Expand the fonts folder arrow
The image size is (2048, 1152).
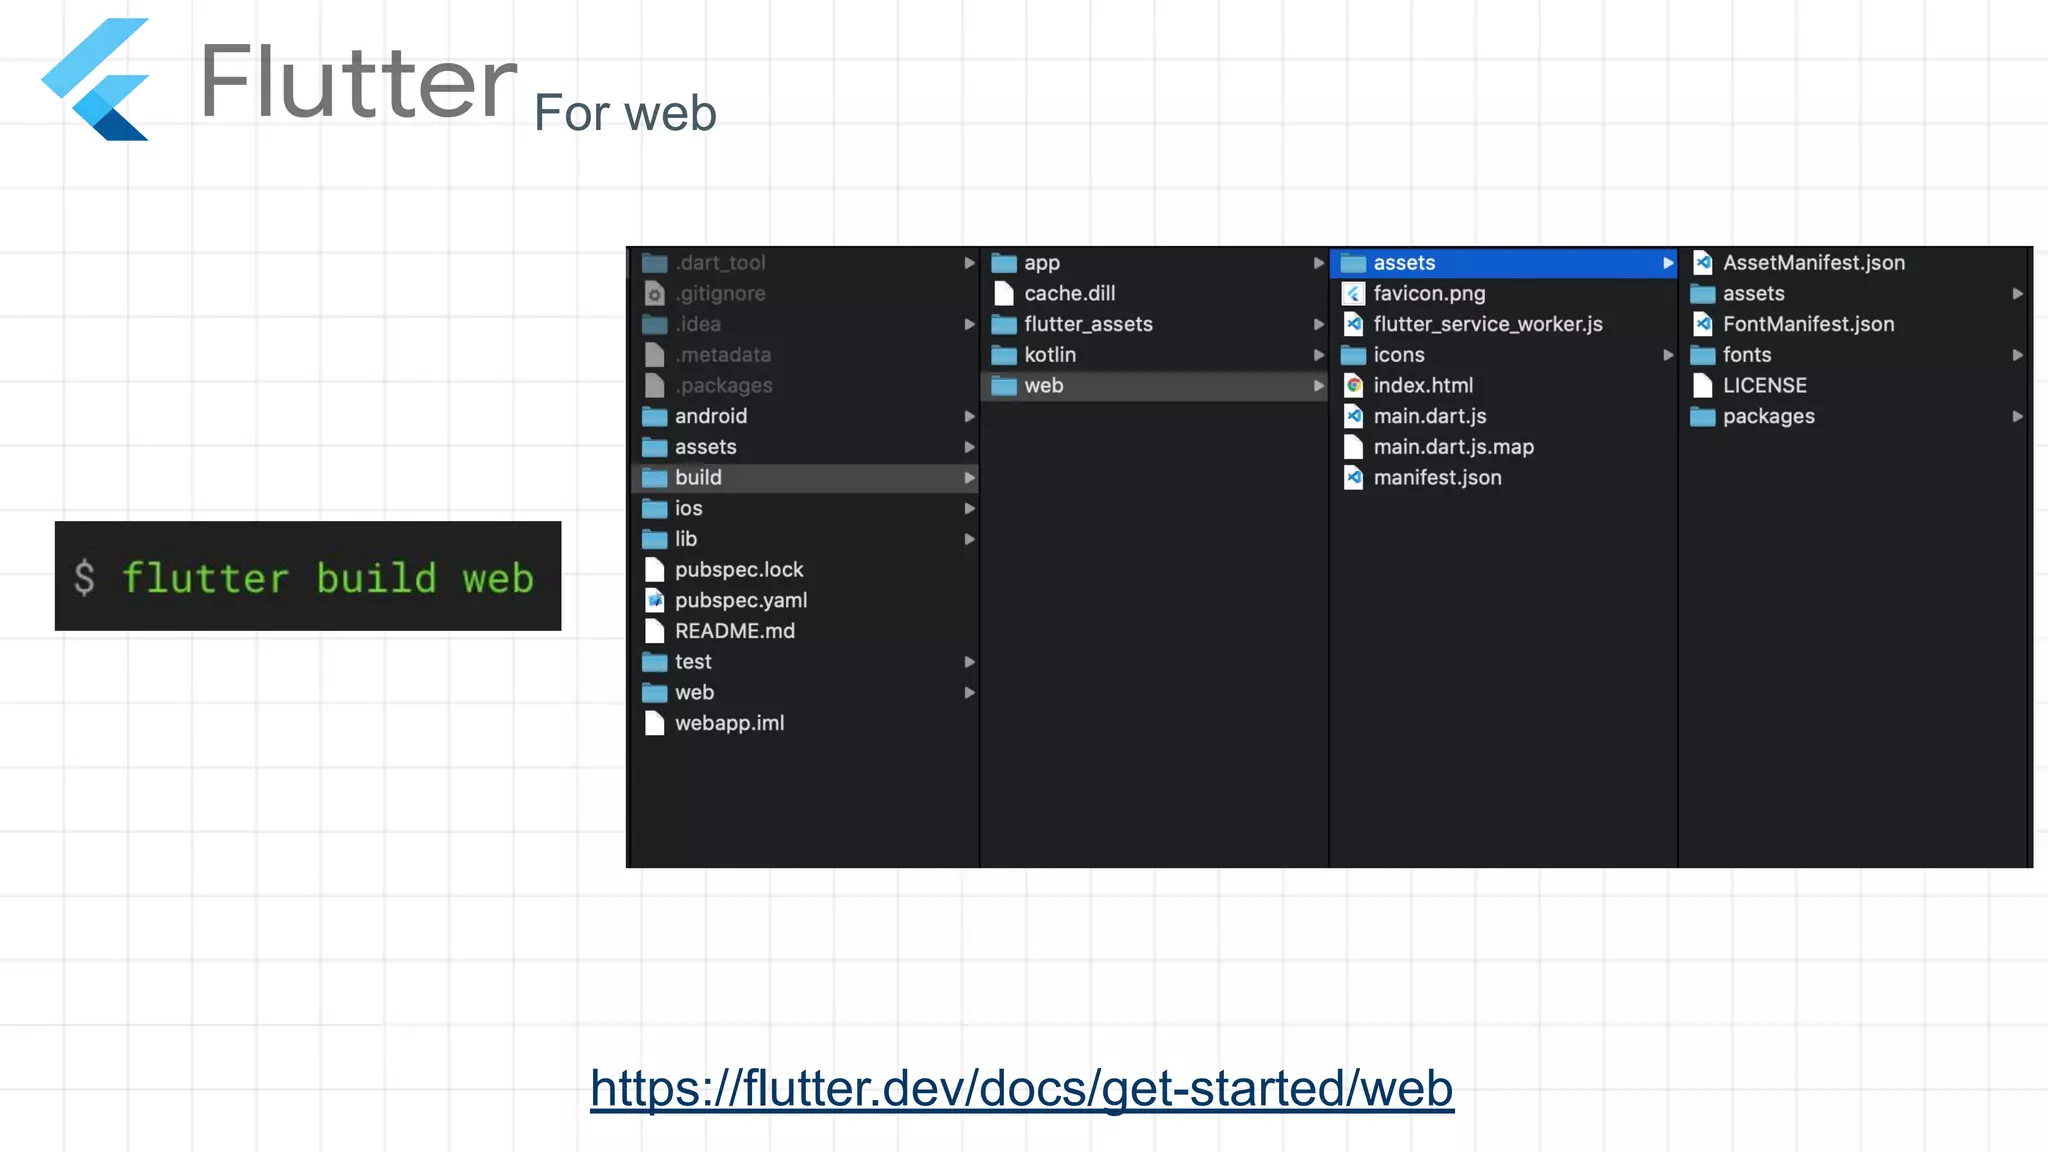[2017, 355]
